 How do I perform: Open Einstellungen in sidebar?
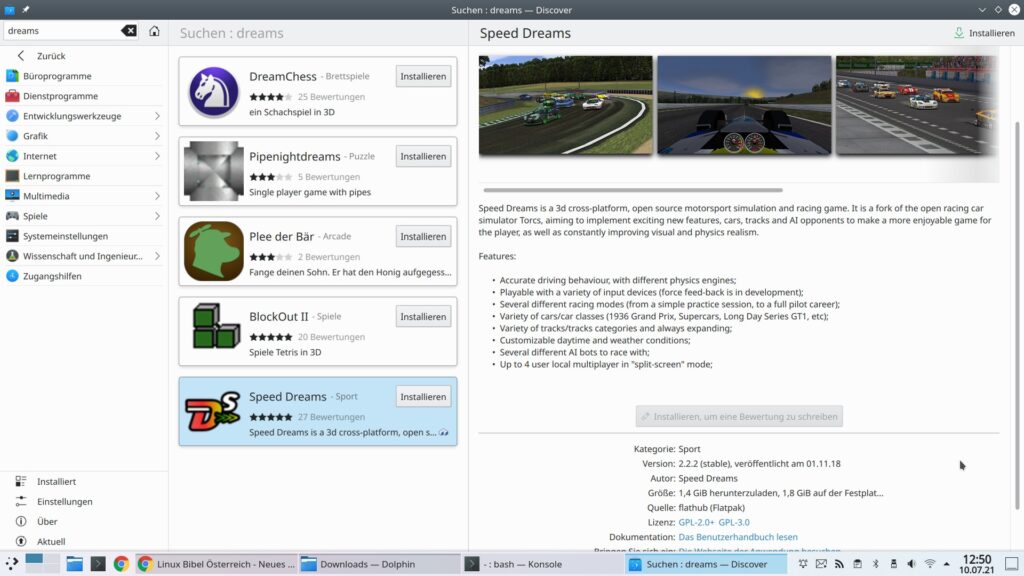point(84,502)
